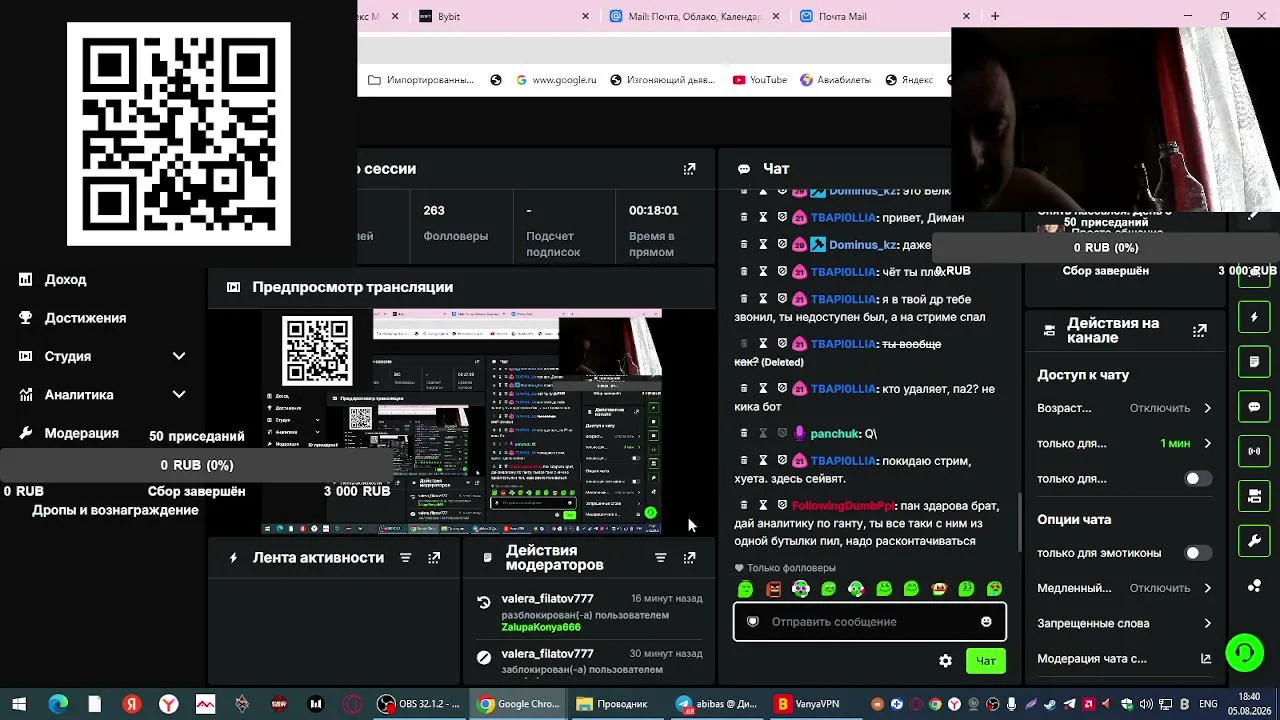Open Telegram abibas taskbar window

coord(716,704)
